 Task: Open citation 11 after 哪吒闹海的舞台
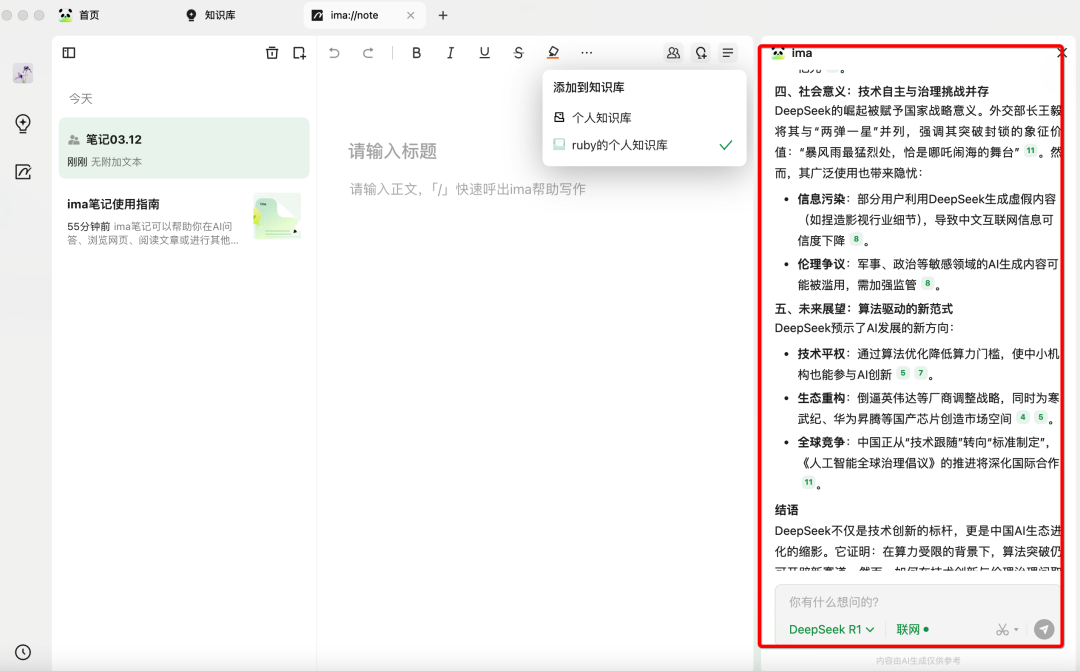click(x=1030, y=151)
